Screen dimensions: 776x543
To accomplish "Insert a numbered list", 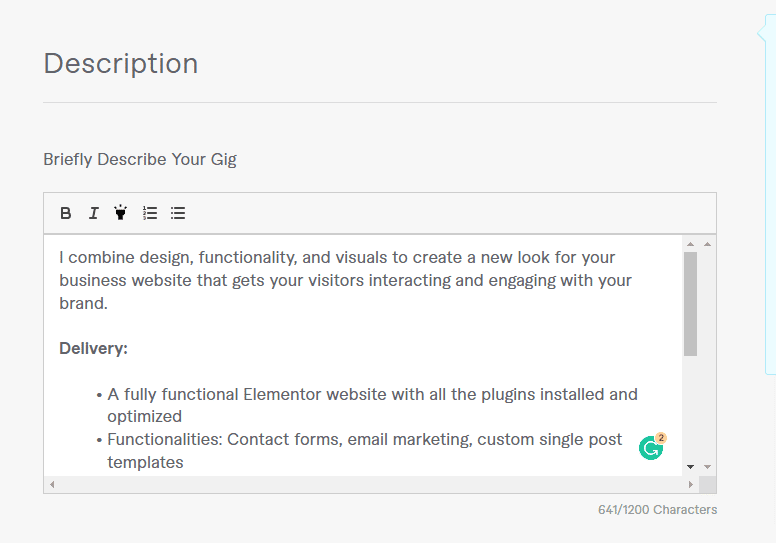I will point(150,213).
